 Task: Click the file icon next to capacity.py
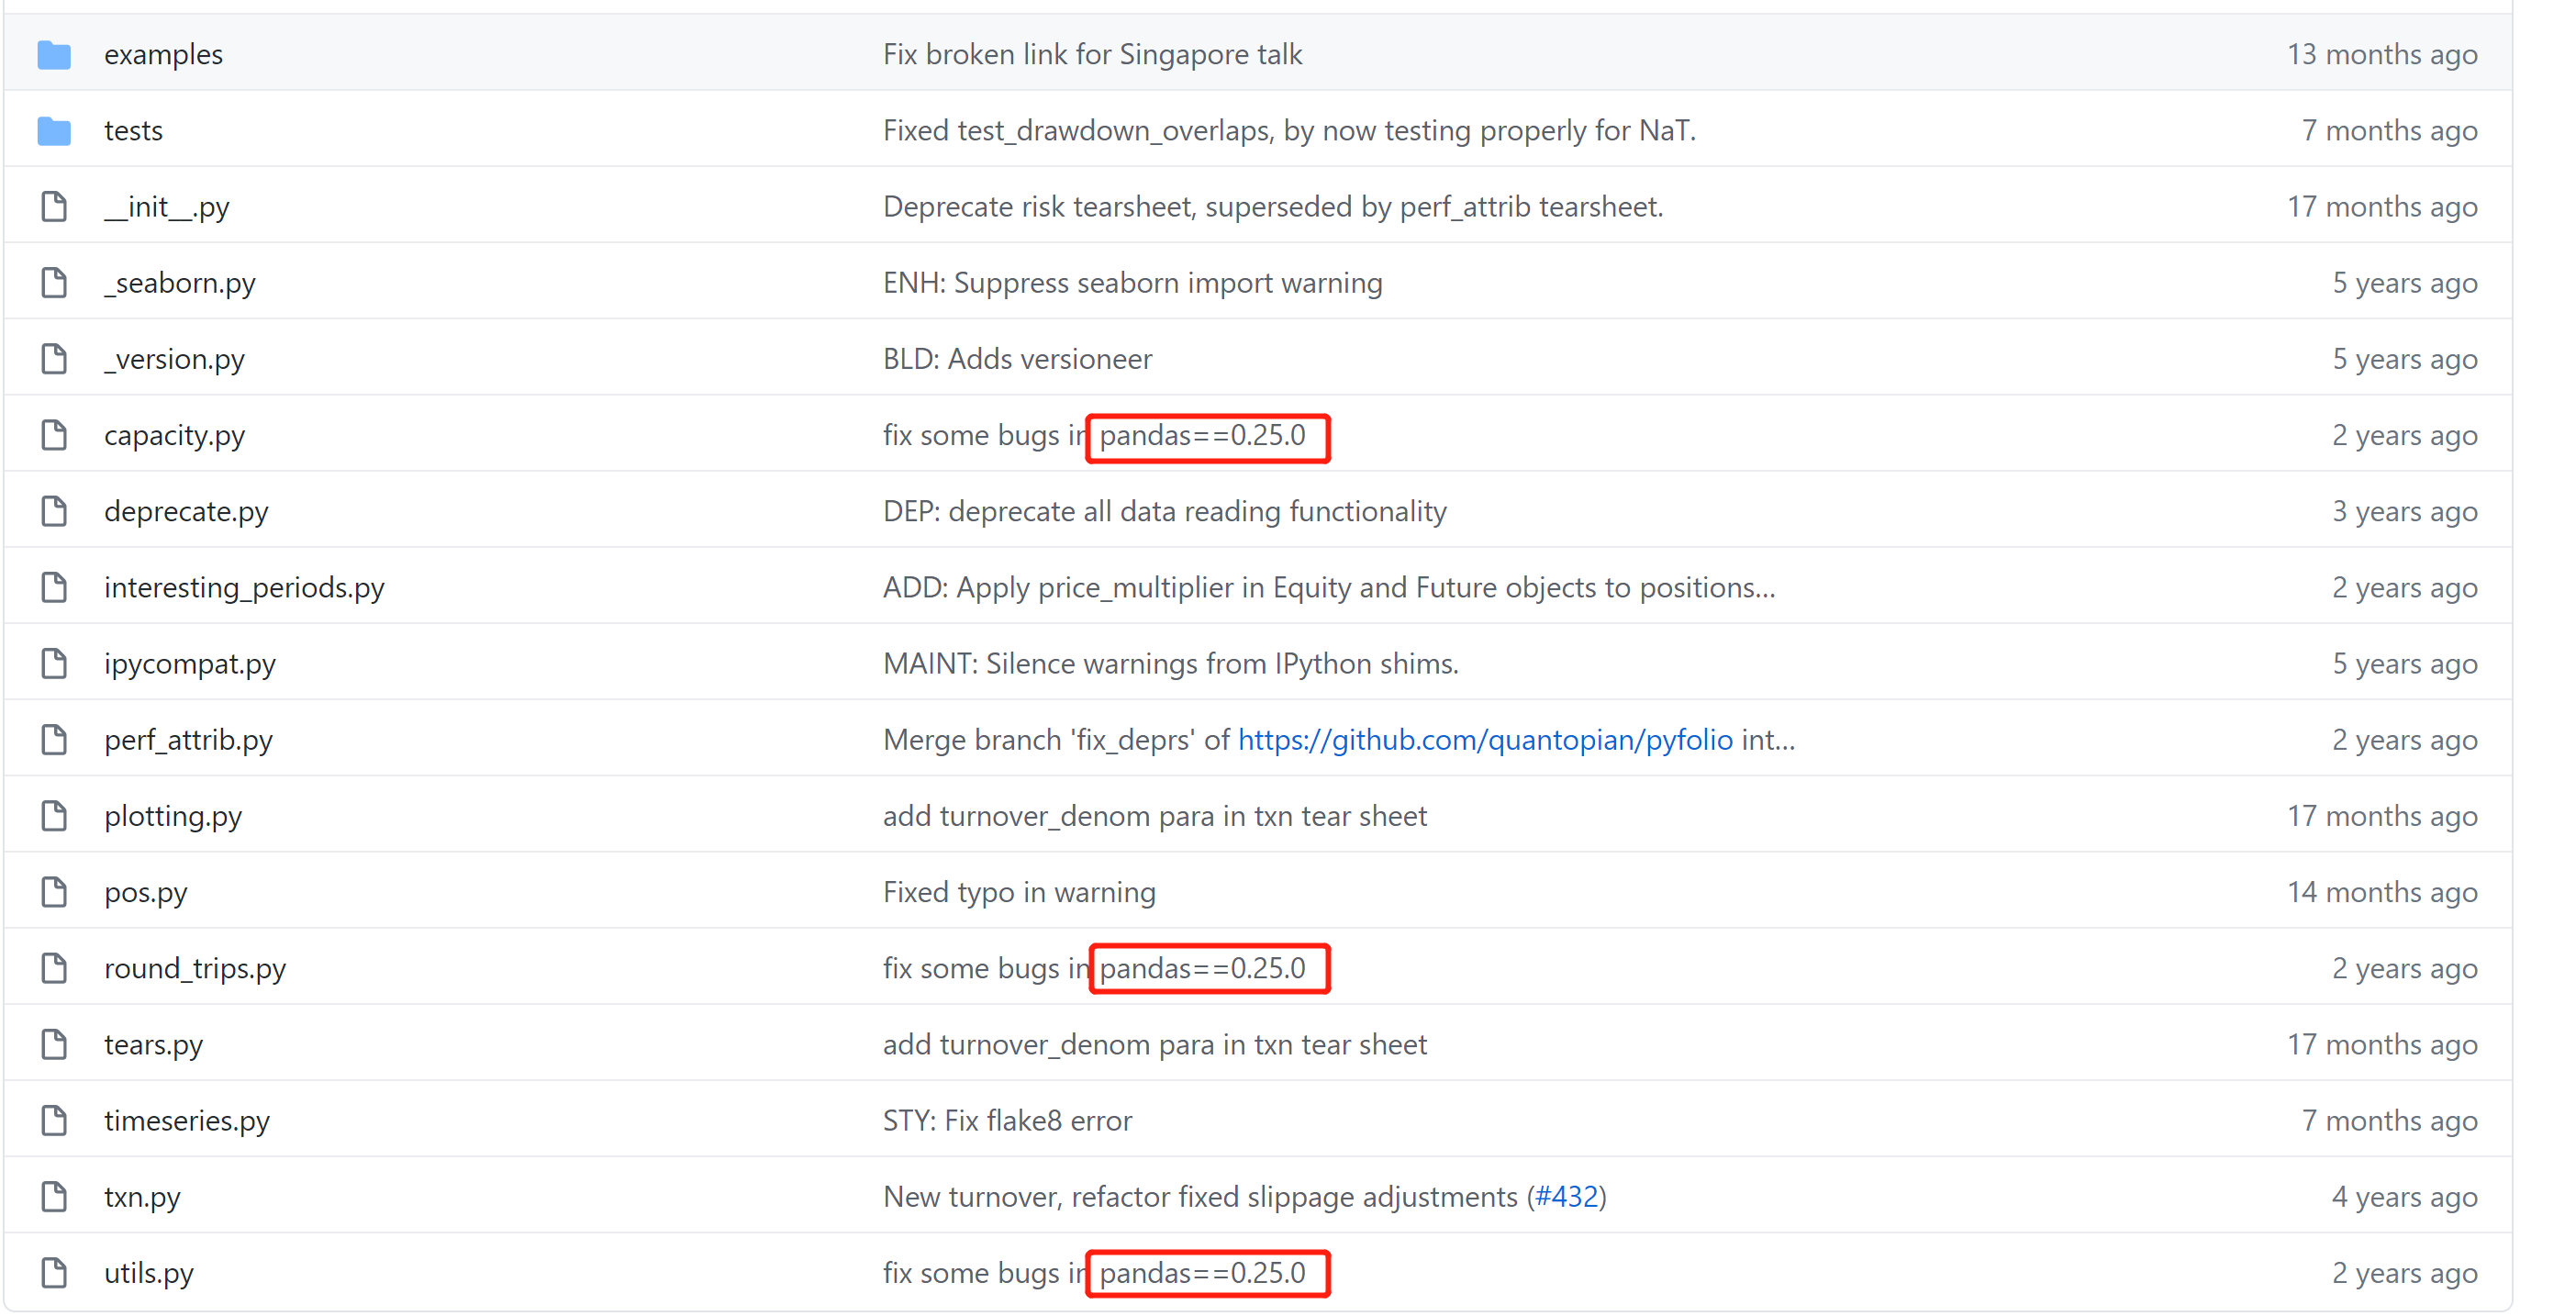click(x=54, y=435)
